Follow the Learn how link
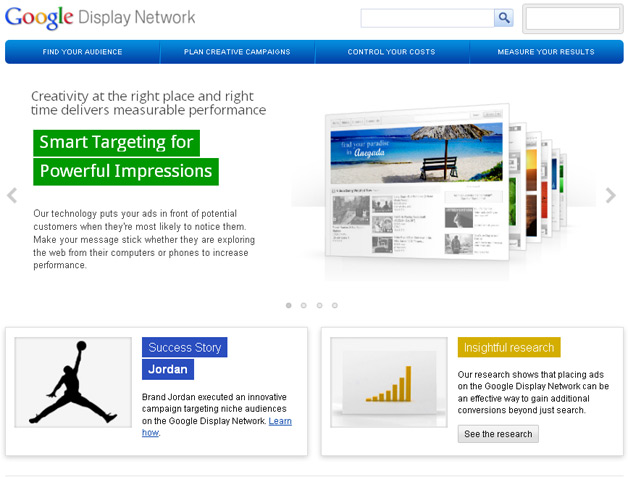 tap(280, 421)
